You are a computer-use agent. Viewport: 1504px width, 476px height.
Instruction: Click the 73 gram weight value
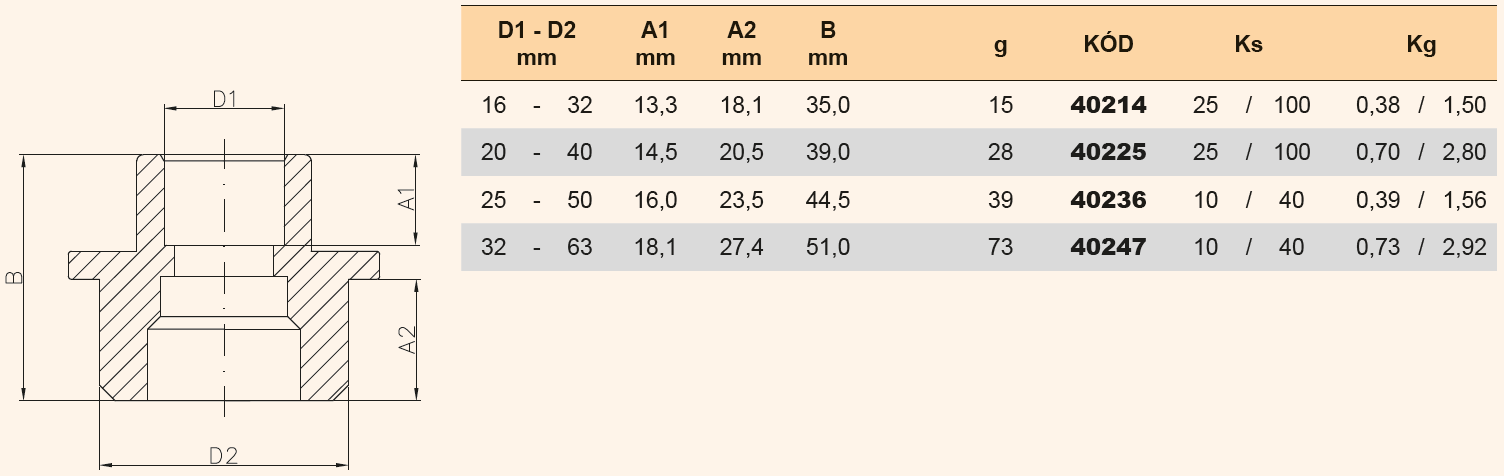(1000, 247)
